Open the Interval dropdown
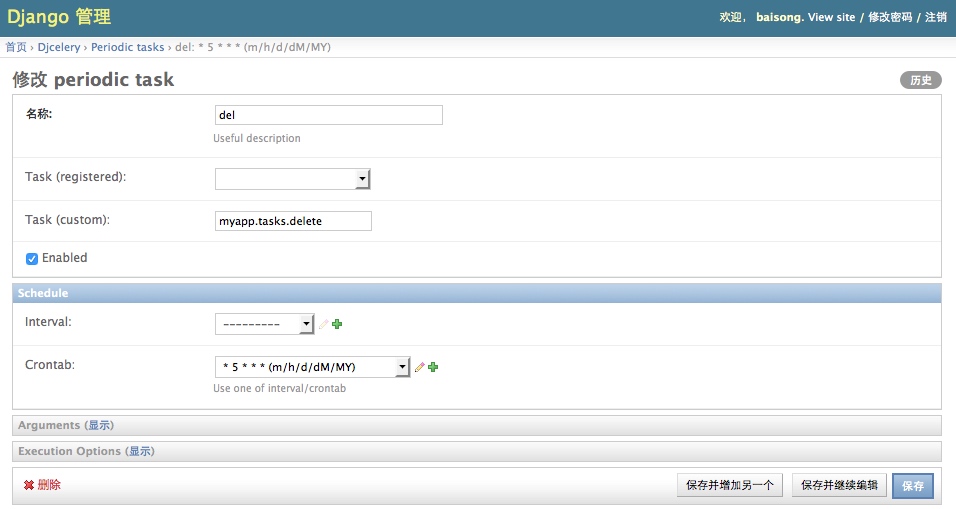 pos(264,324)
